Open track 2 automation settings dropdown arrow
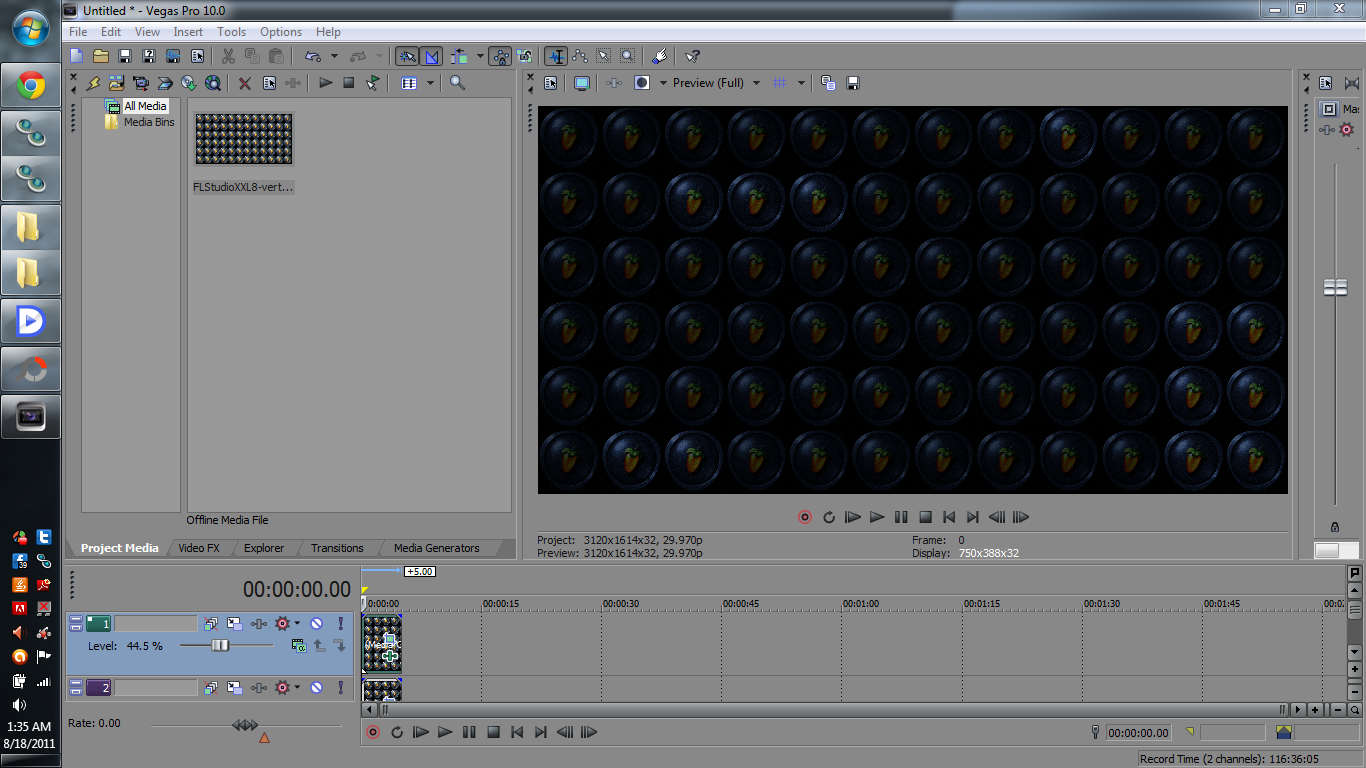This screenshot has width=1366, height=768. 297,687
